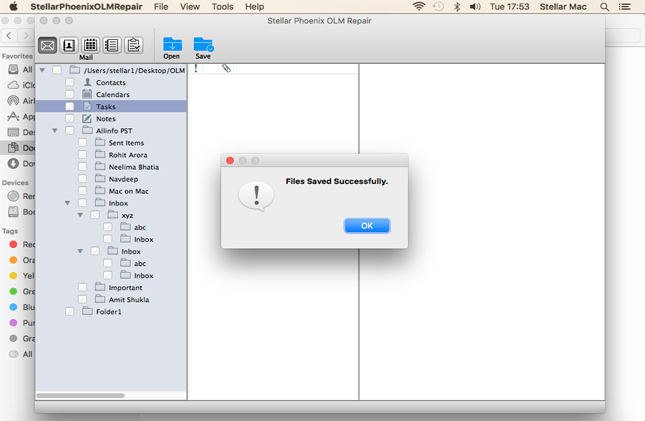The height and width of the screenshot is (421, 645).
Task: Click the Notes view toolbar icon
Action: click(112, 45)
